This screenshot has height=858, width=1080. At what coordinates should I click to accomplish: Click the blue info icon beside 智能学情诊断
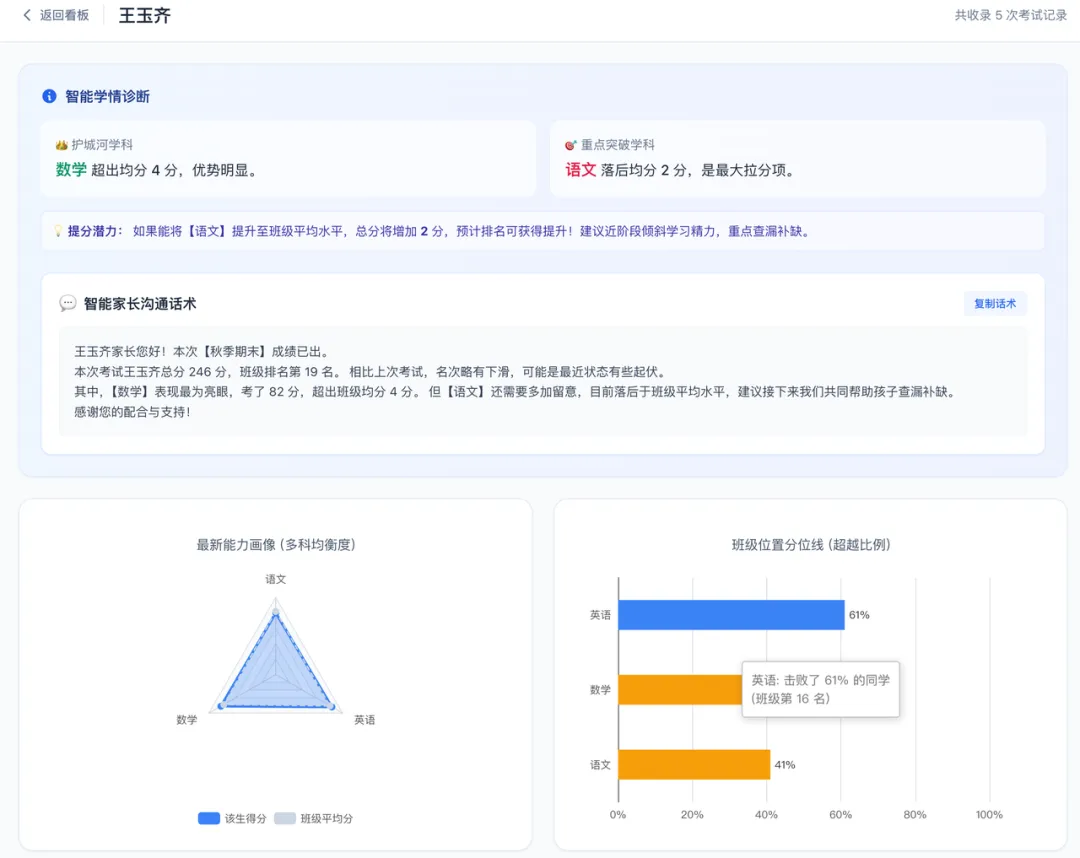(49, 96)
